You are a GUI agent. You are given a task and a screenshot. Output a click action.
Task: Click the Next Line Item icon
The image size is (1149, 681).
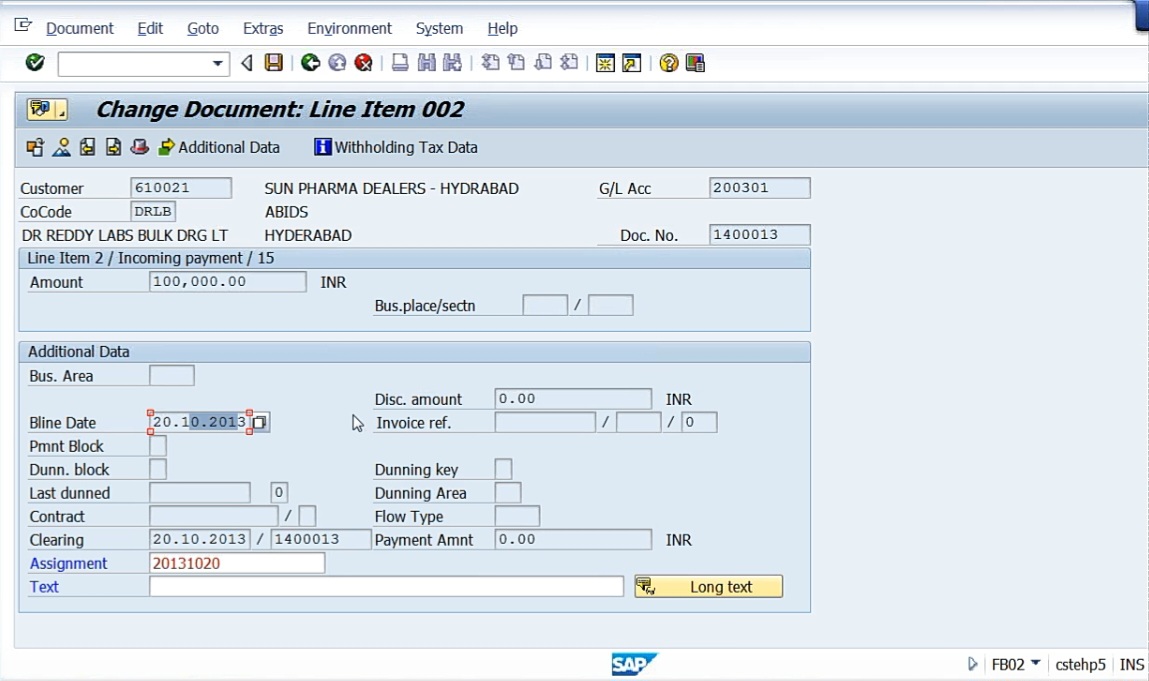pyautogui.click(x=113, y=147)
